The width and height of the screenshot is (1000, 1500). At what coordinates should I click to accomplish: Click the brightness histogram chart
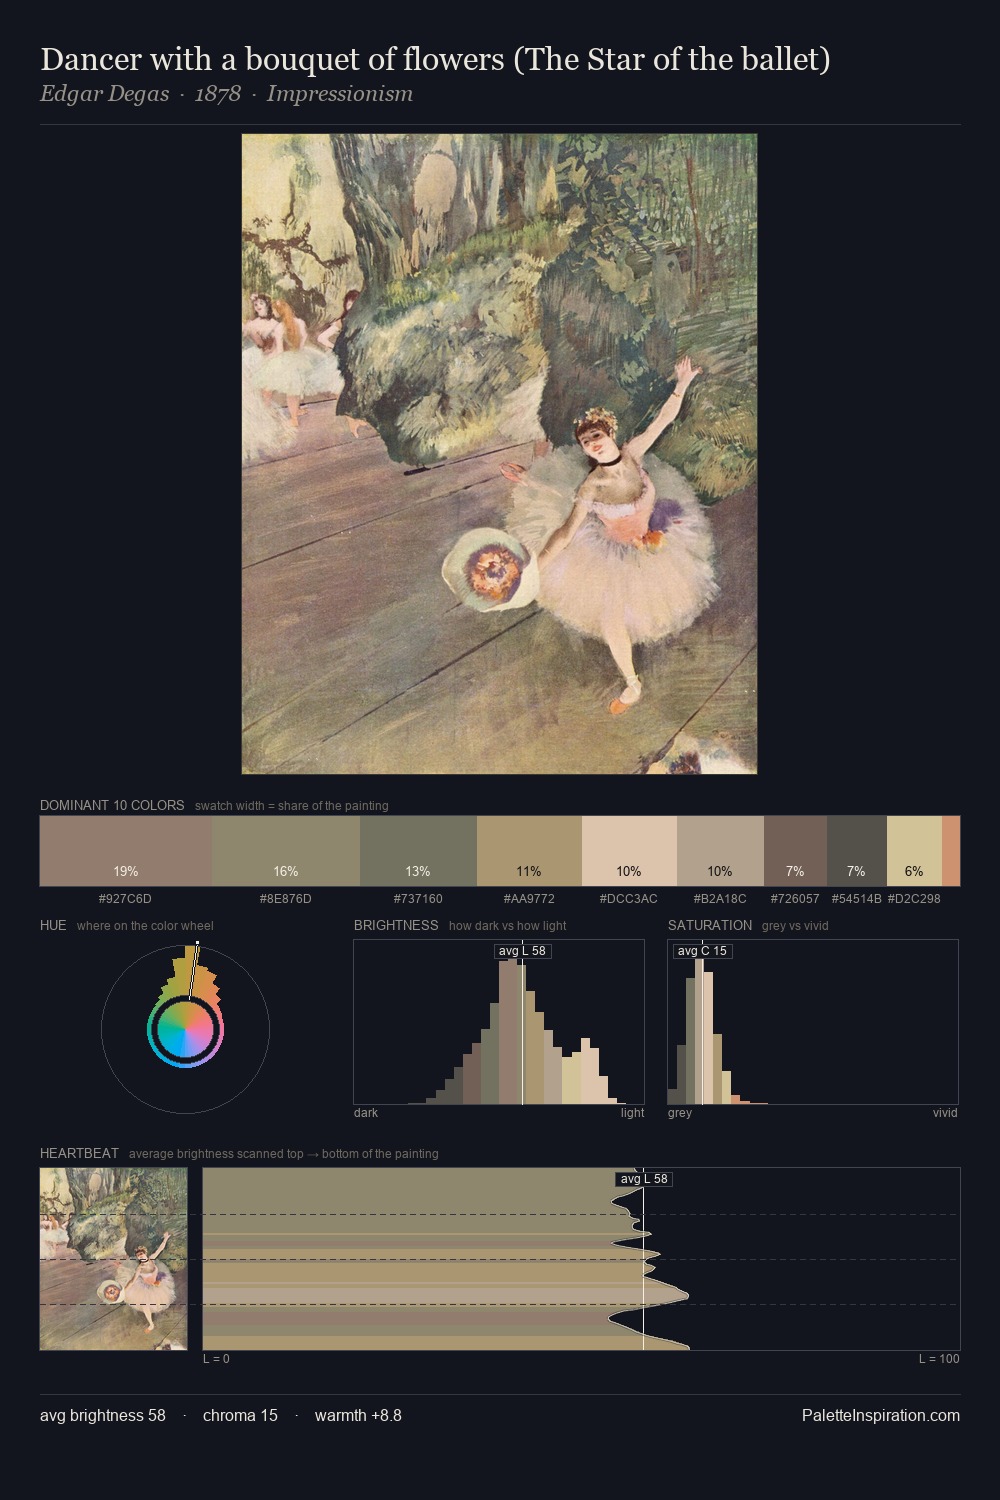coord(499,1022)
